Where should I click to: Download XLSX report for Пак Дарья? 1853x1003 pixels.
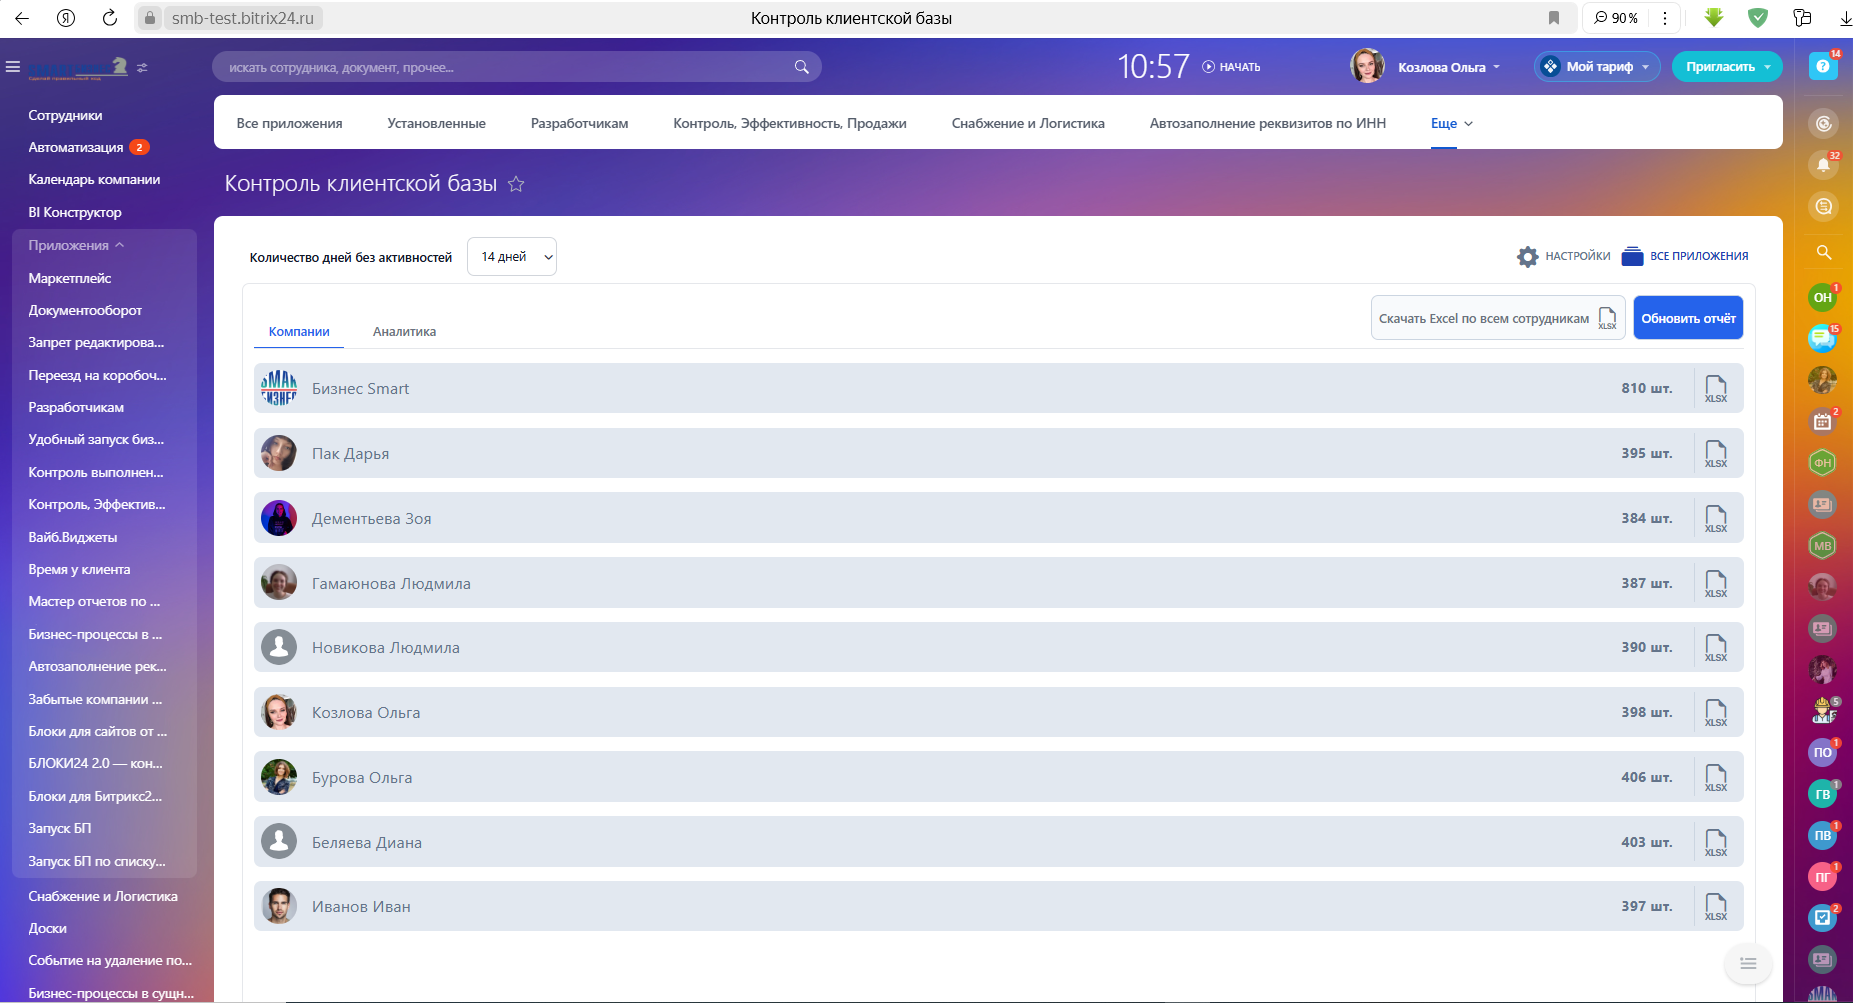(1716, 454)
